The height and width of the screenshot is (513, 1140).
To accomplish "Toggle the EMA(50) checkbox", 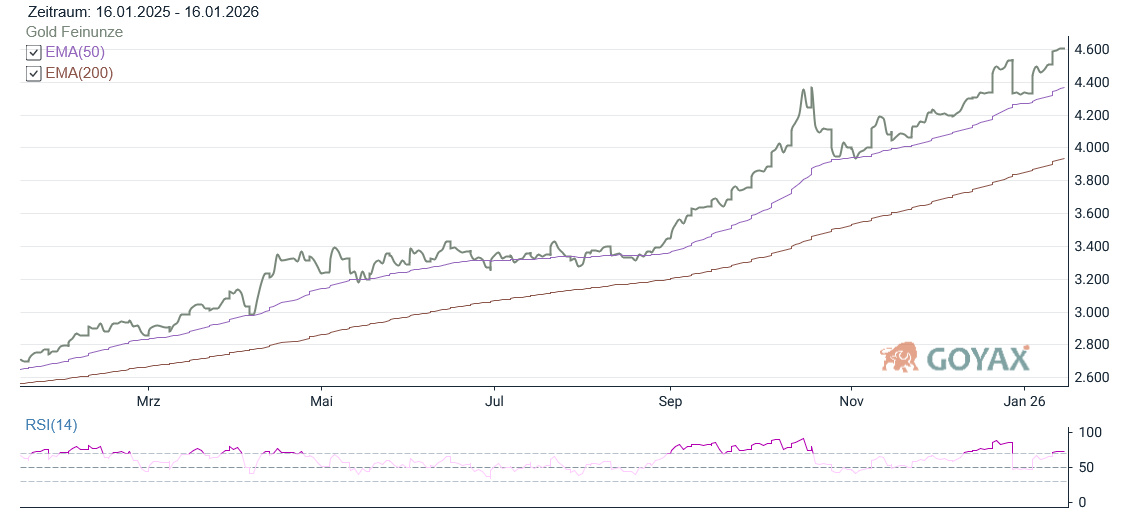I will 33,53.
